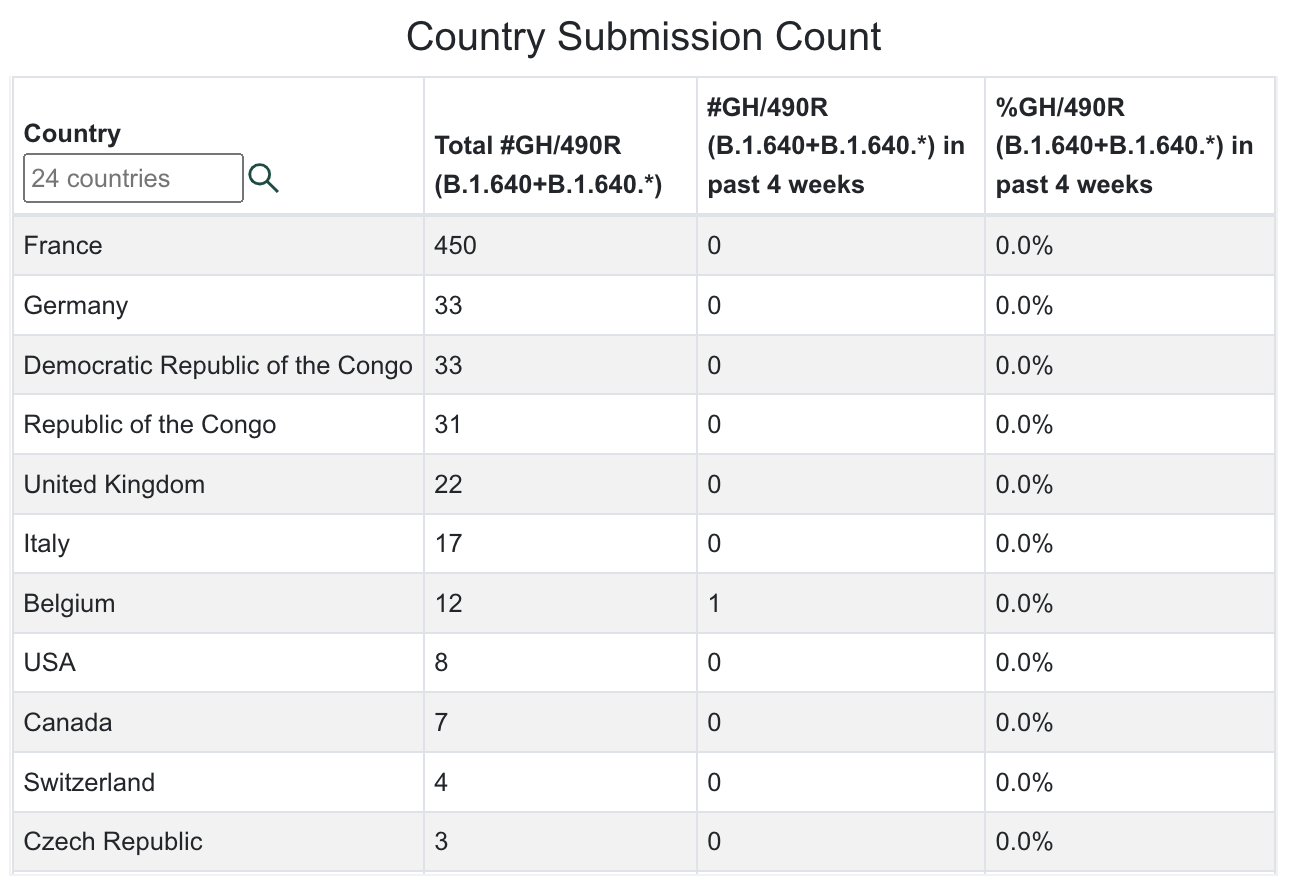Viewport: 1290px width, 892px height.
Task: Select the United Kingdom row
Action: (x=114, y=485)
